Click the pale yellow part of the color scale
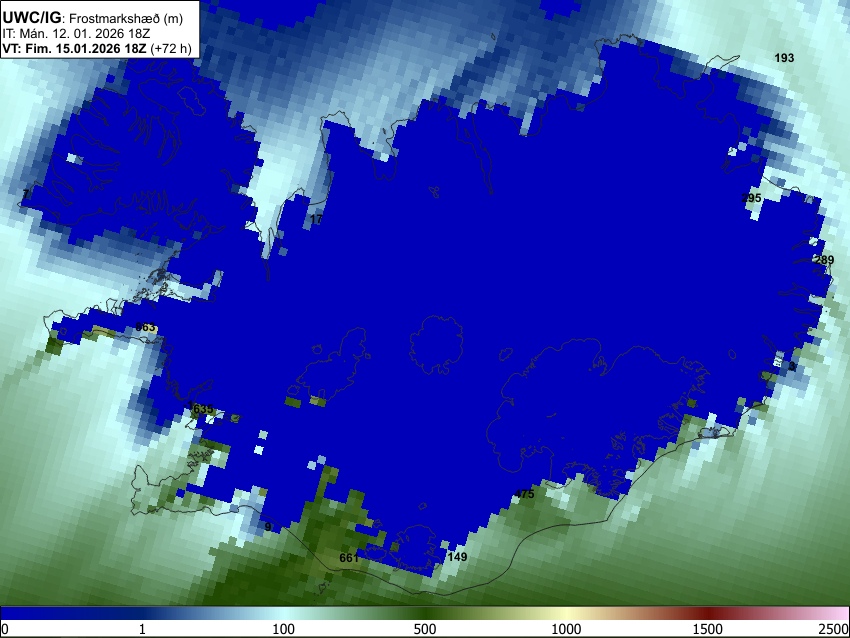The image size is (850, 638). (566, 614)
